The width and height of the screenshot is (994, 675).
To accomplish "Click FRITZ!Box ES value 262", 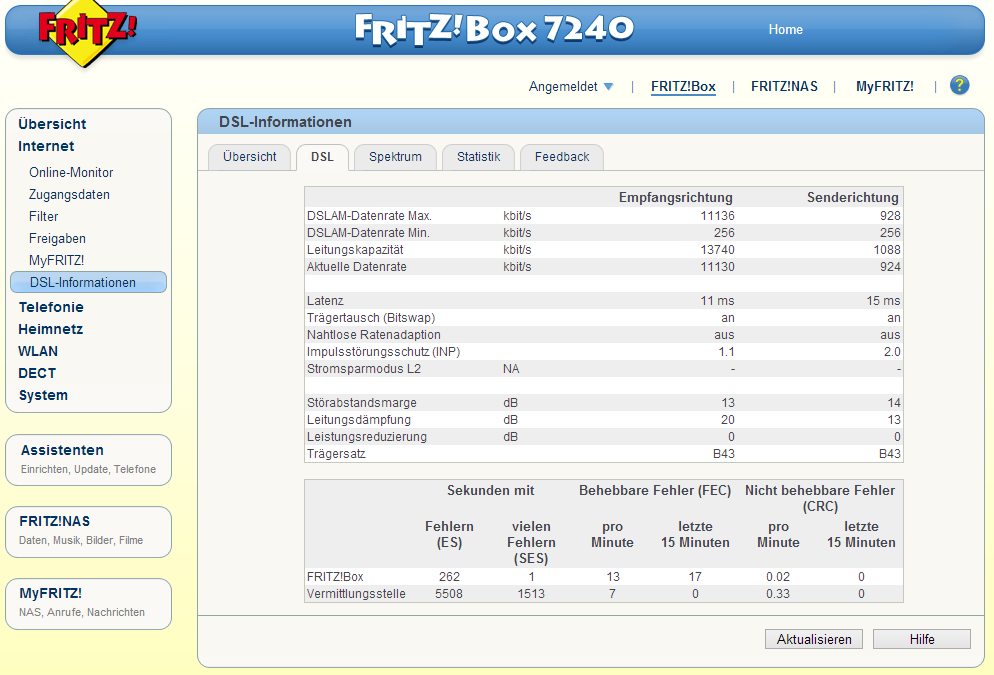I will [449, 577].
